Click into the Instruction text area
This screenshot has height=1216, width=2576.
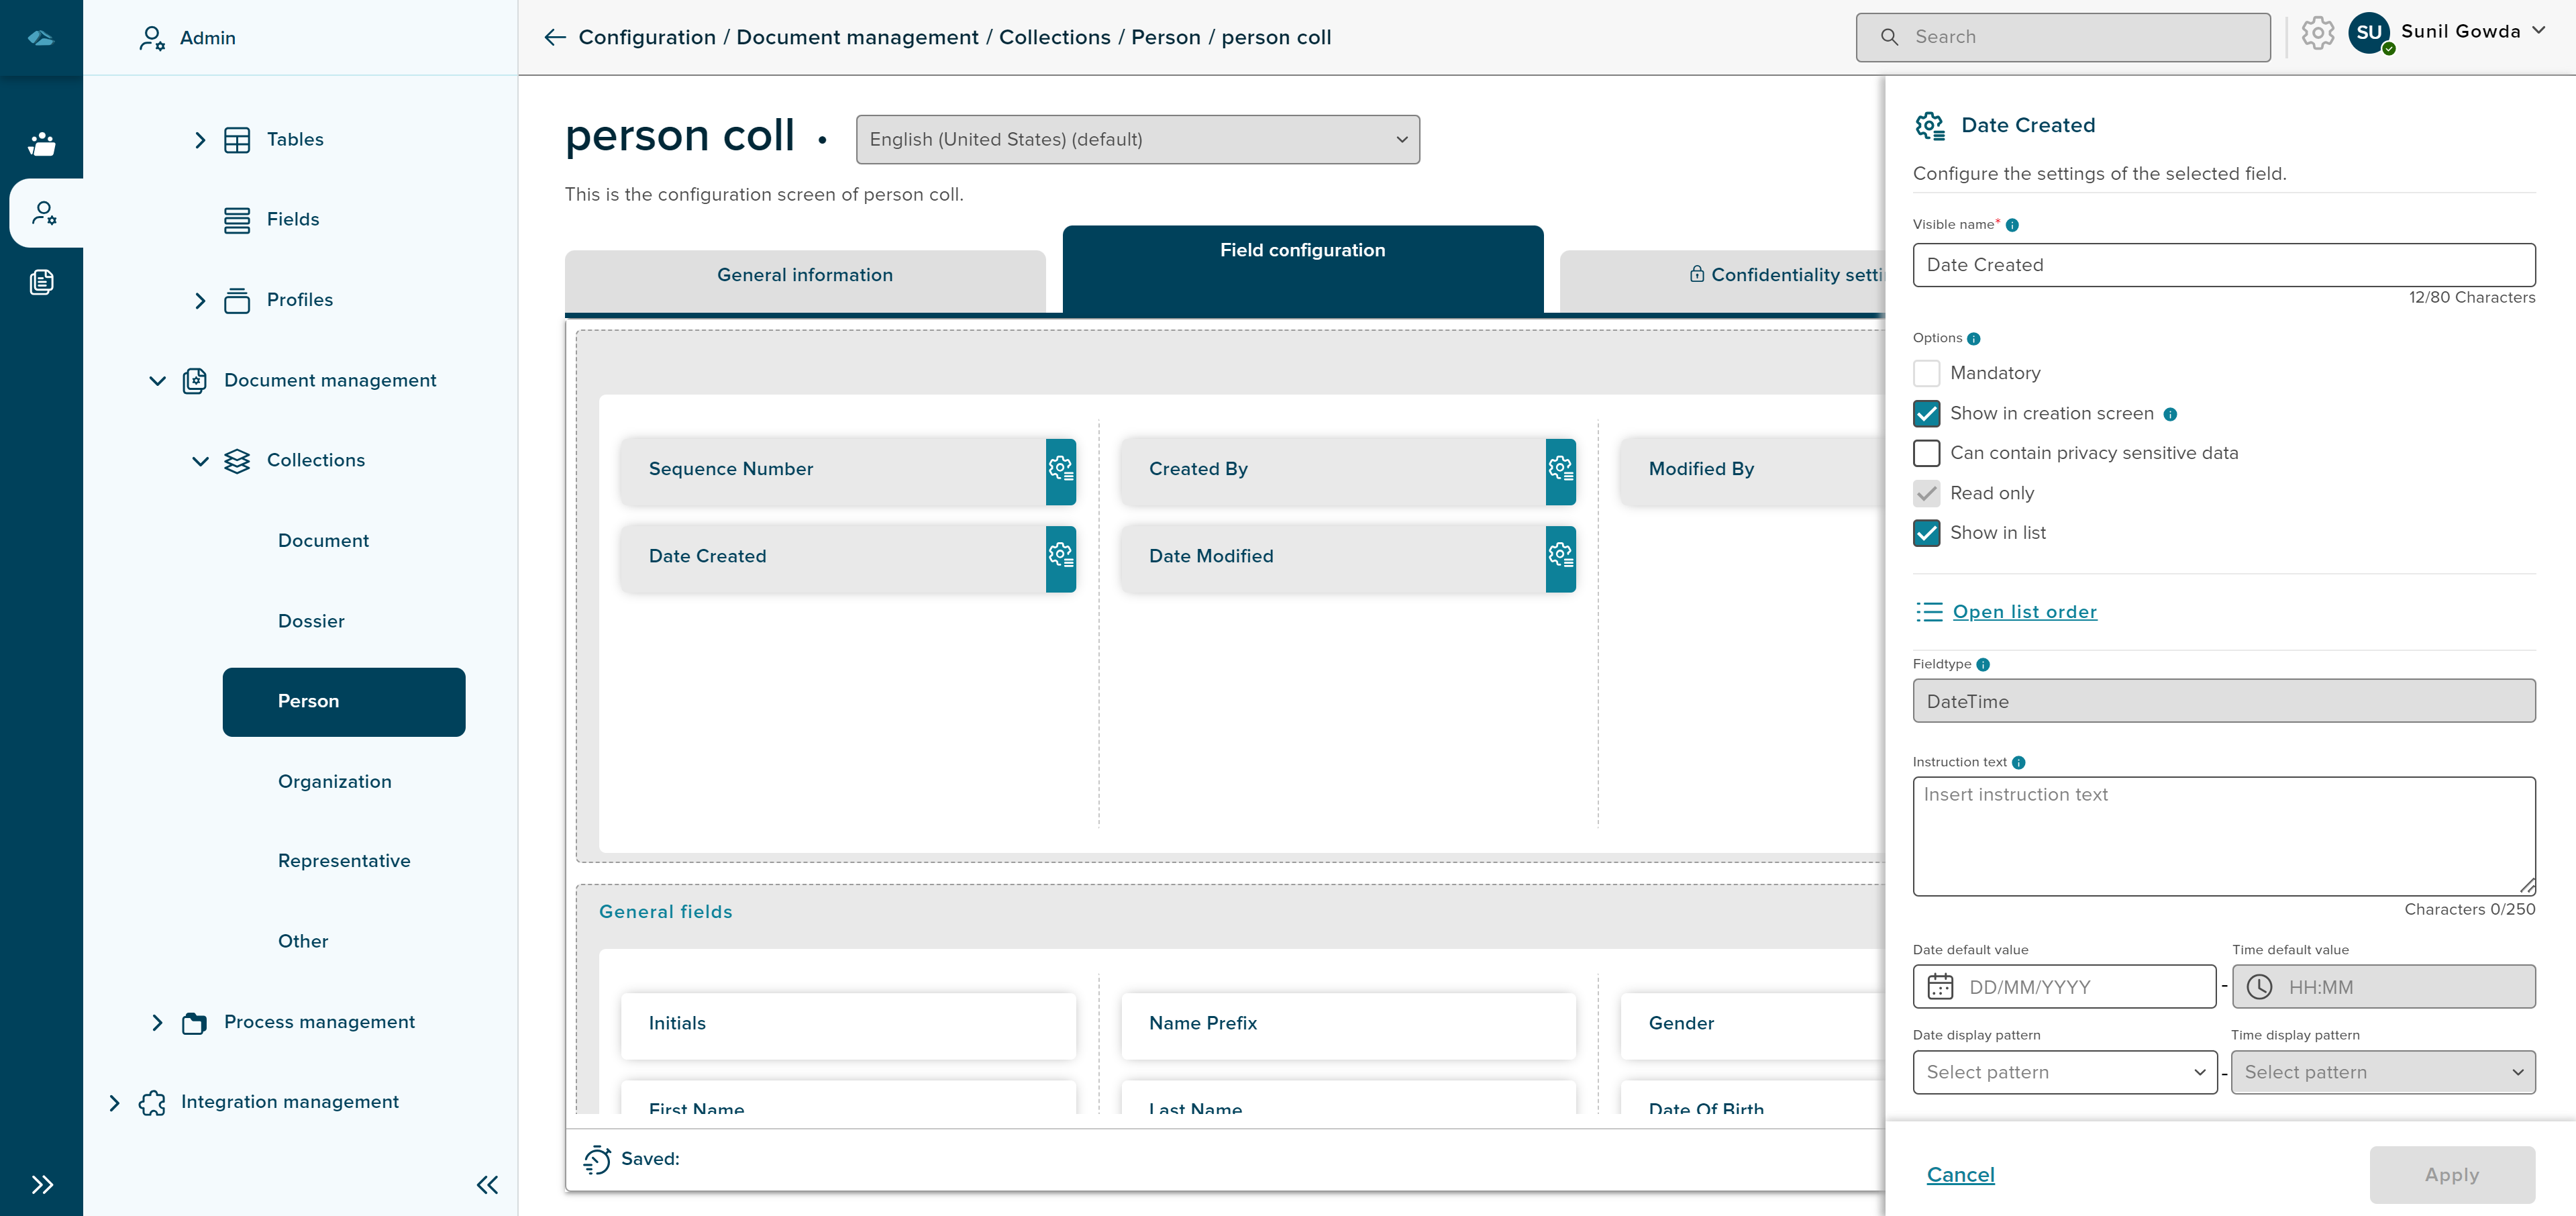2223,836
